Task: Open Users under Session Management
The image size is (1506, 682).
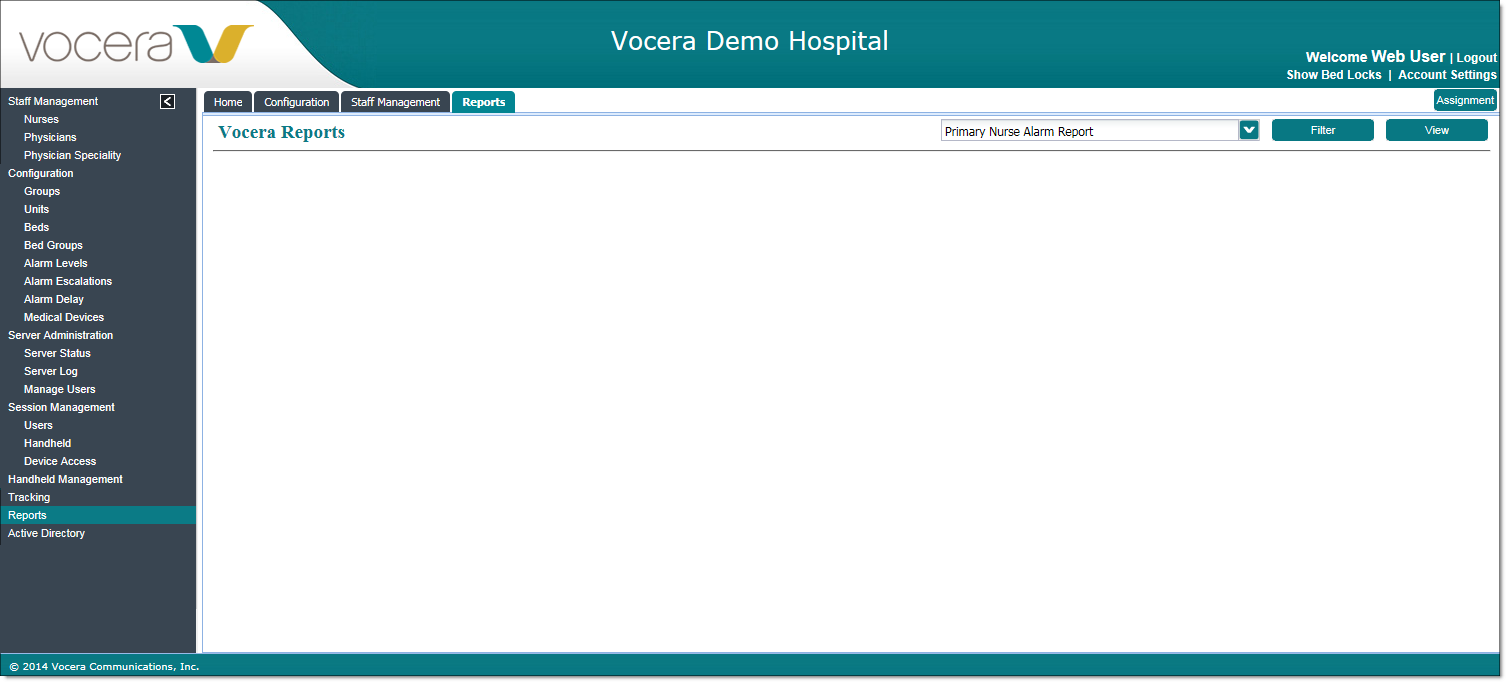Action: [39, 425]
